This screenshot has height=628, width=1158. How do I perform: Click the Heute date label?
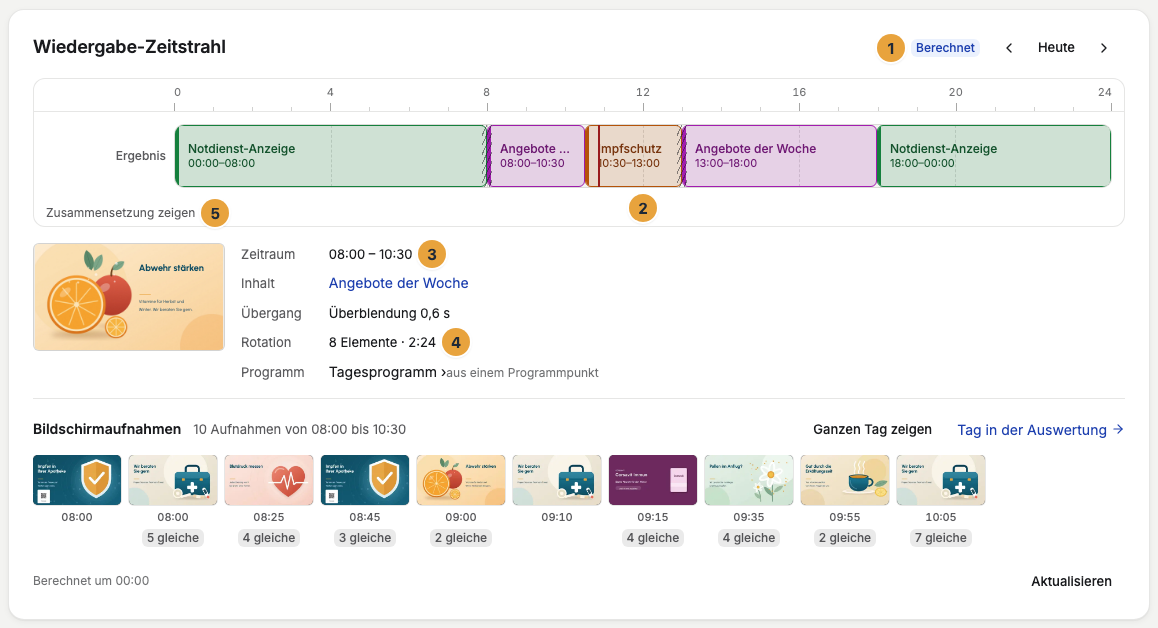1056,47
